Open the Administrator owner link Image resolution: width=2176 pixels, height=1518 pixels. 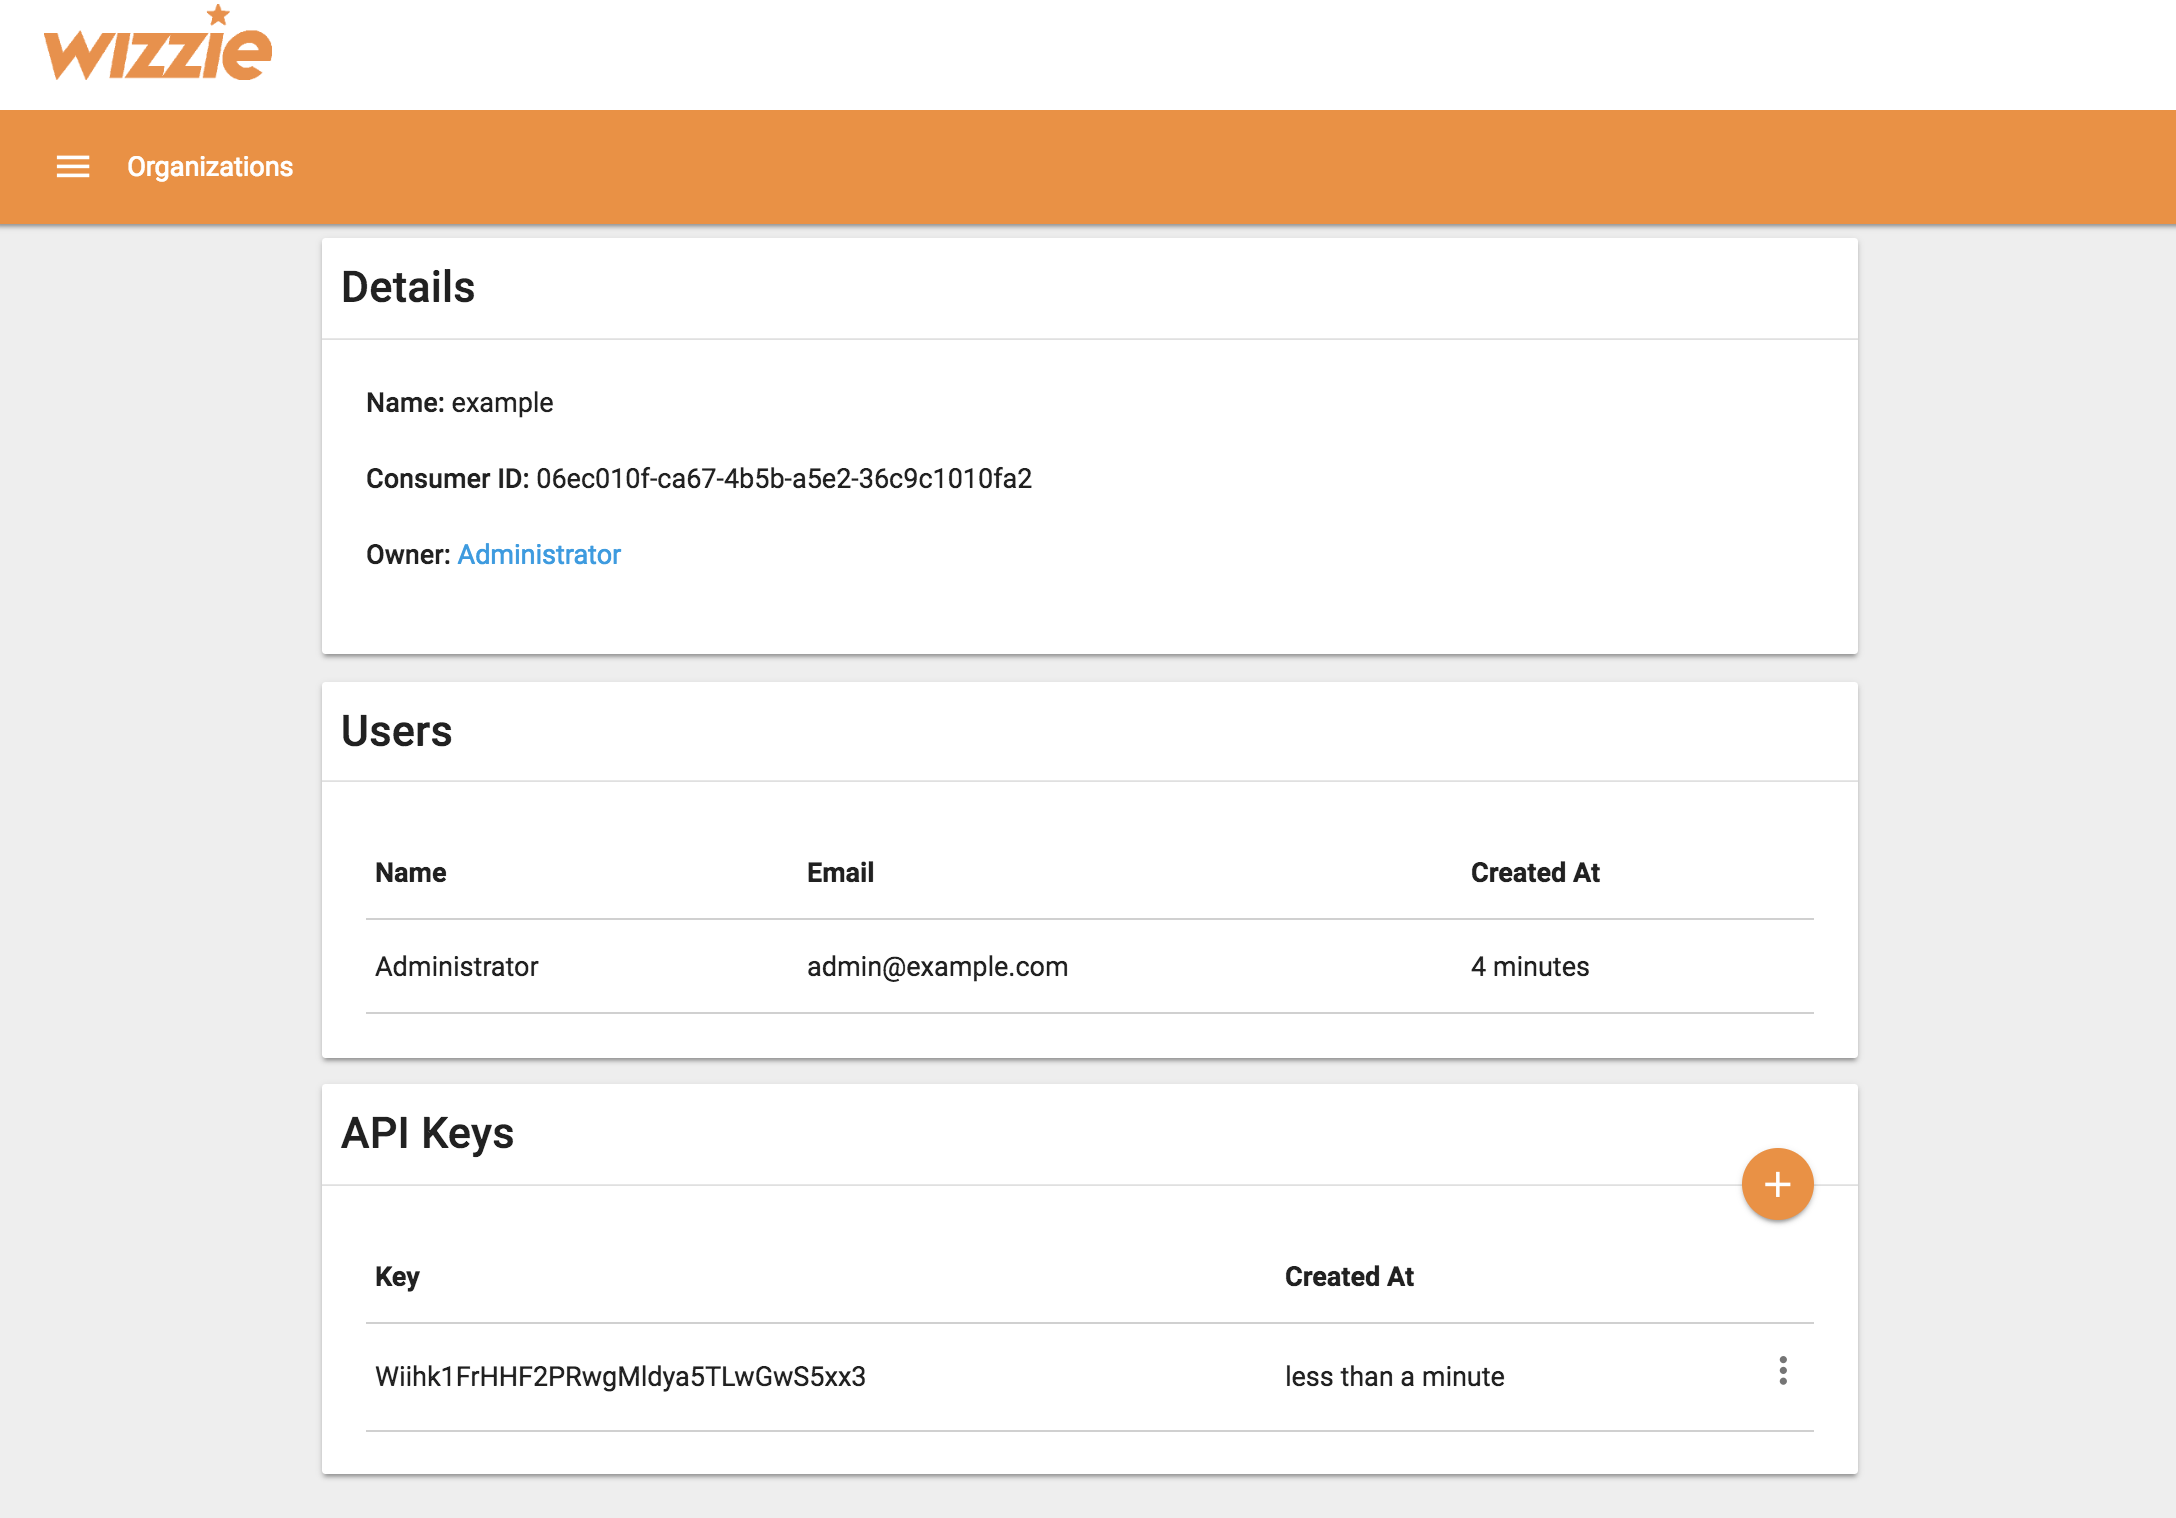pos(539,555)
